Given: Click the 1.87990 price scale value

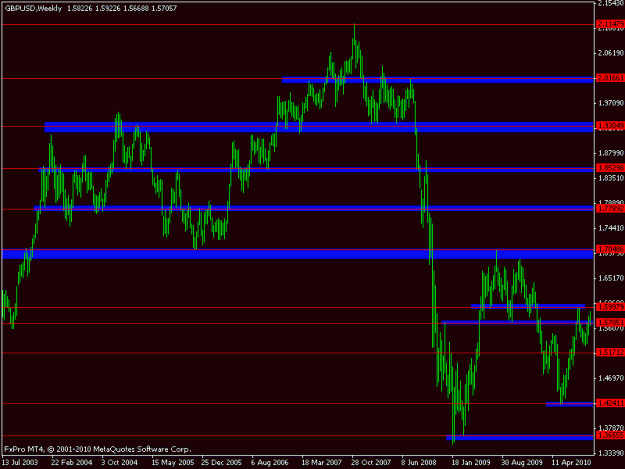Looking at the screenshot, I should 611,153.
